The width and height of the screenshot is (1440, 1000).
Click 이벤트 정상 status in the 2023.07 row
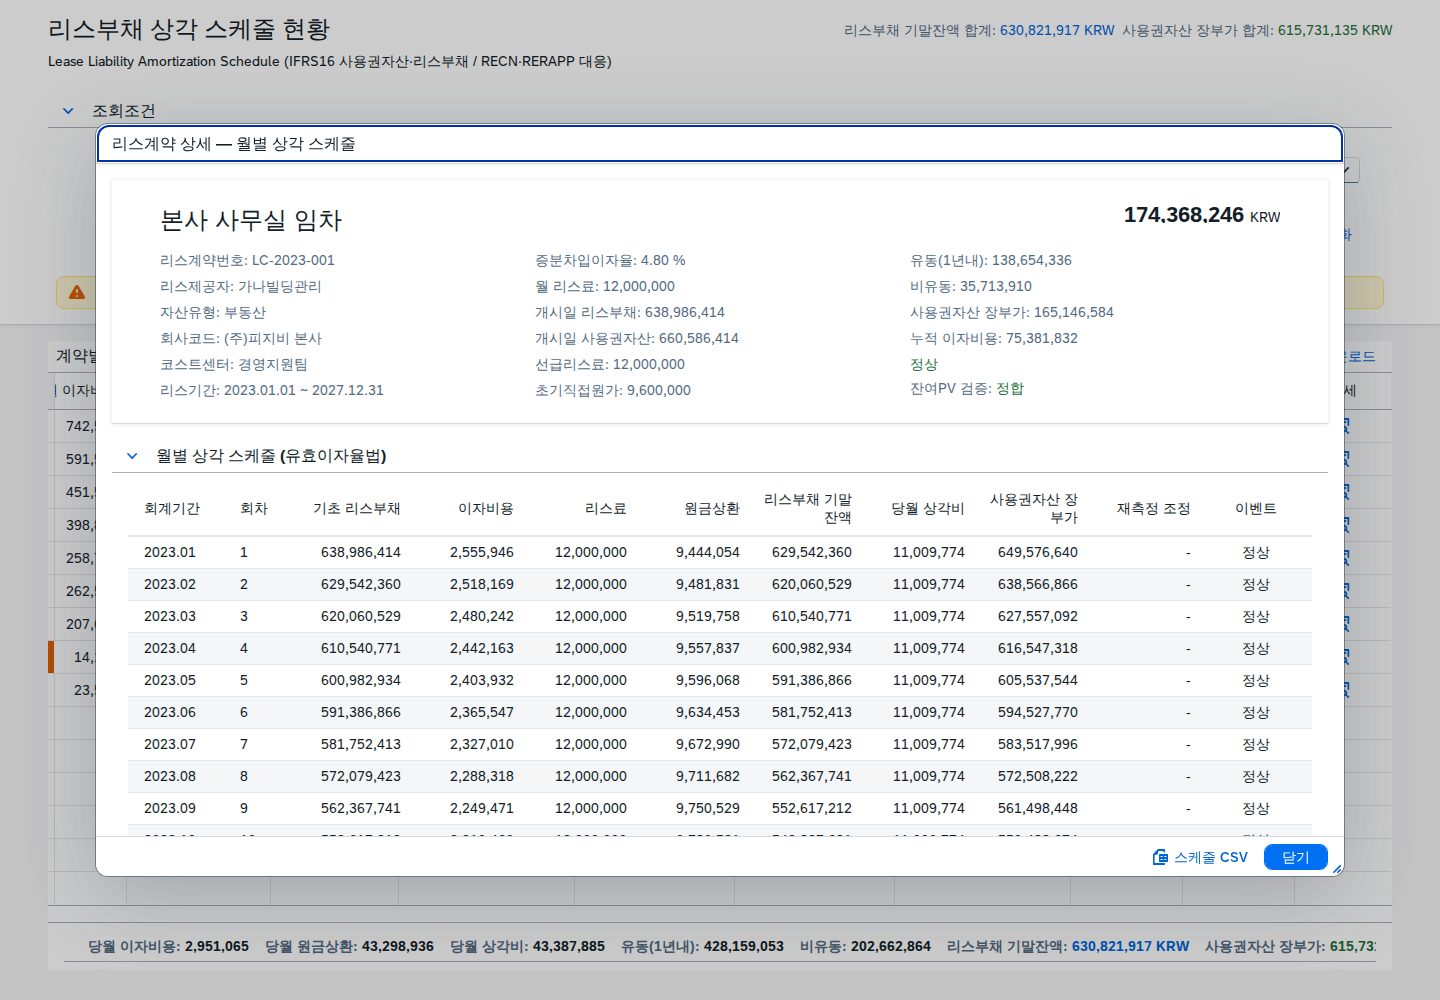coord(1256,744)
